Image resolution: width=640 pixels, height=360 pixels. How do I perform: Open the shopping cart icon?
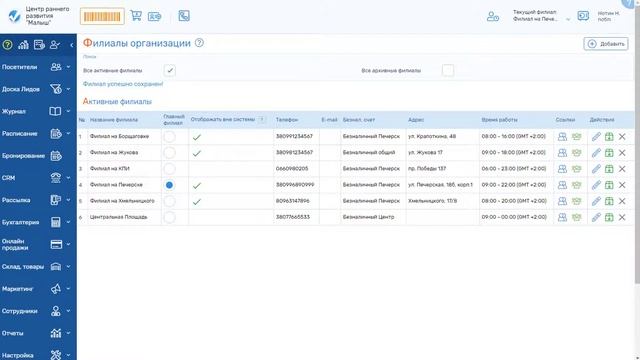pos(136,16)
